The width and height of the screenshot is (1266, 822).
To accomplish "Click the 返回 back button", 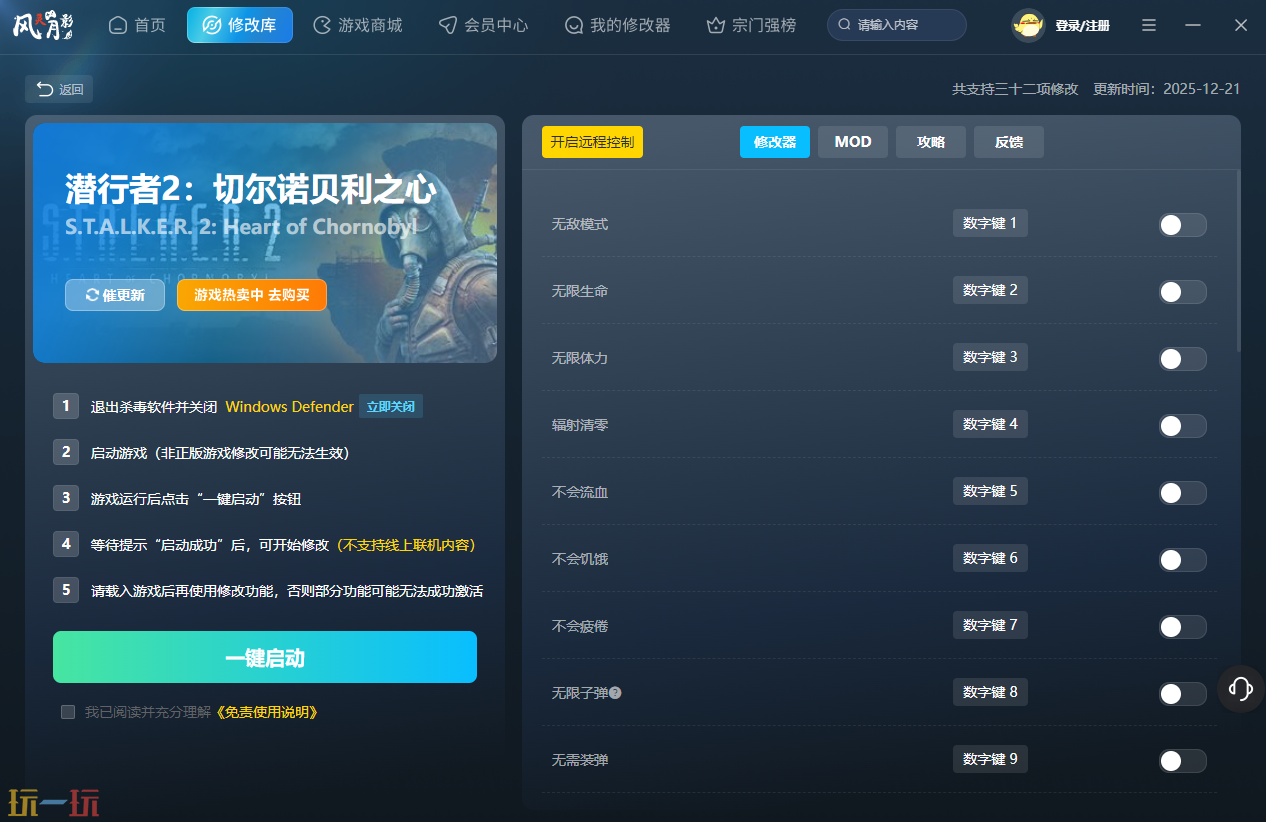I will 59,89.
